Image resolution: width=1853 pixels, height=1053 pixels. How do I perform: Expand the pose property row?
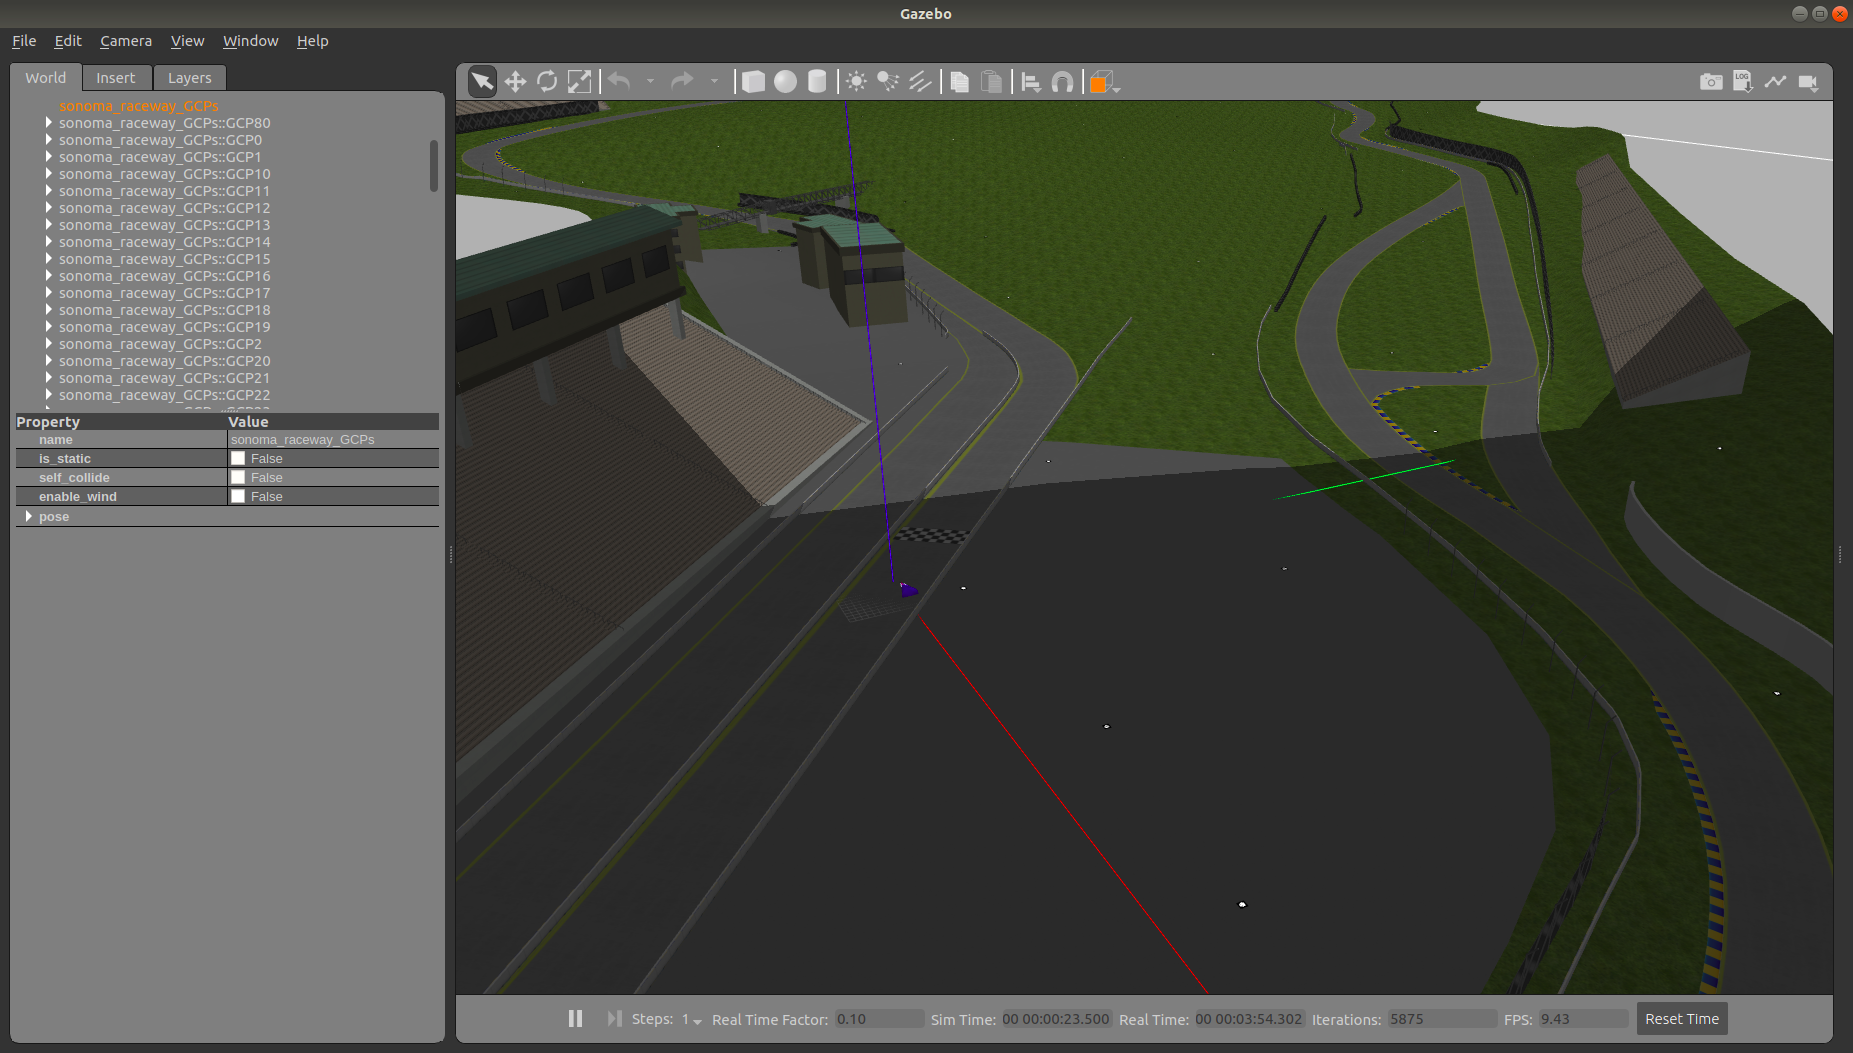(x=28, y=516)
